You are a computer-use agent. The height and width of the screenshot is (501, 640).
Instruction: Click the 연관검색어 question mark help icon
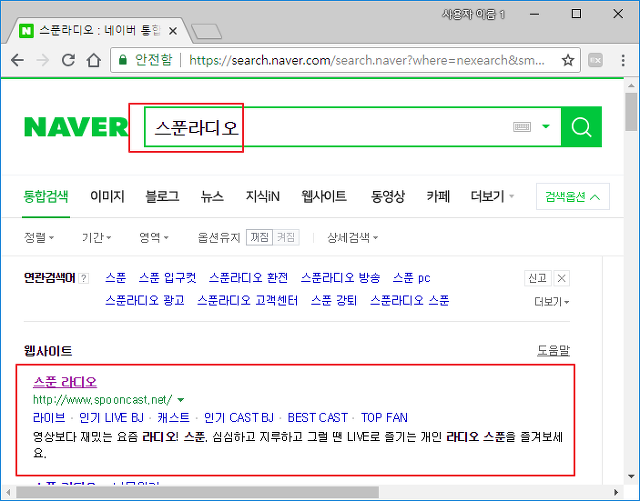coord(84,278)
